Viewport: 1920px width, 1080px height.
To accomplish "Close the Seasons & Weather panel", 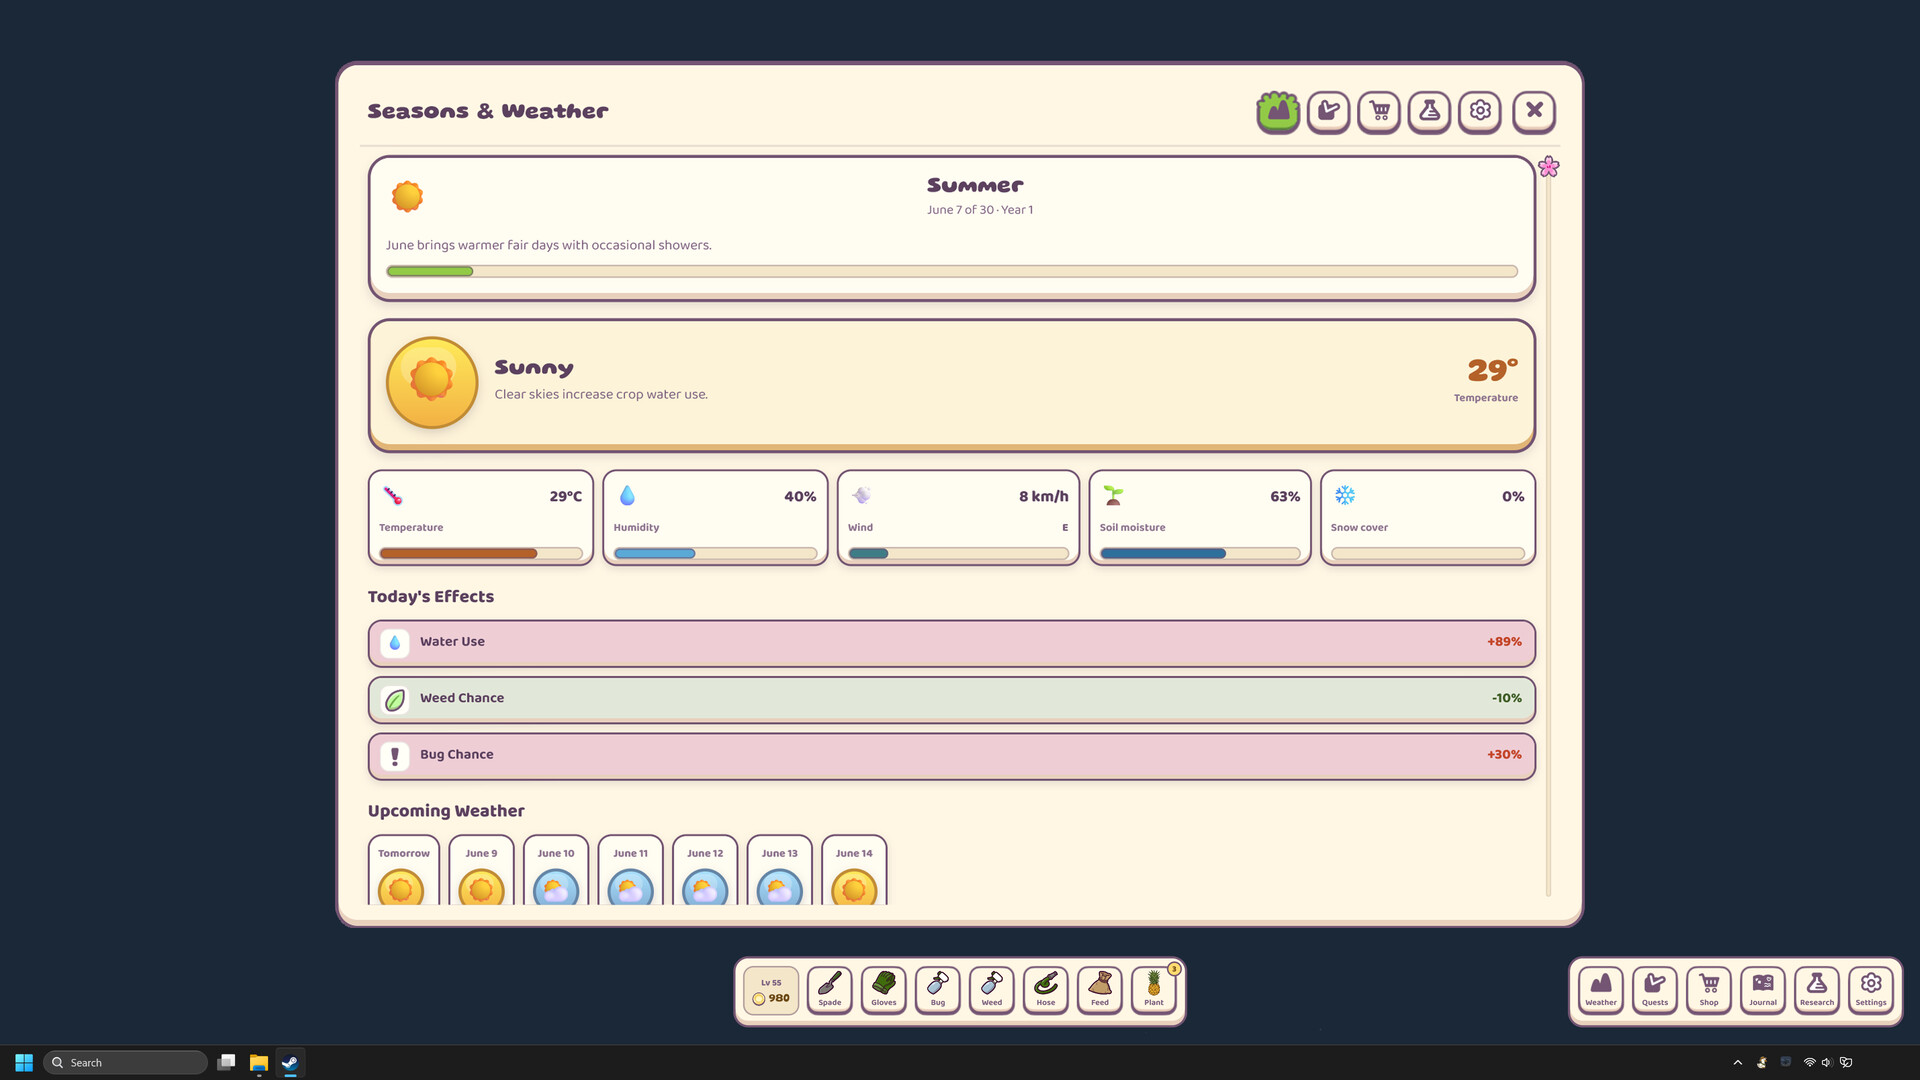I will click(1534, 111).
